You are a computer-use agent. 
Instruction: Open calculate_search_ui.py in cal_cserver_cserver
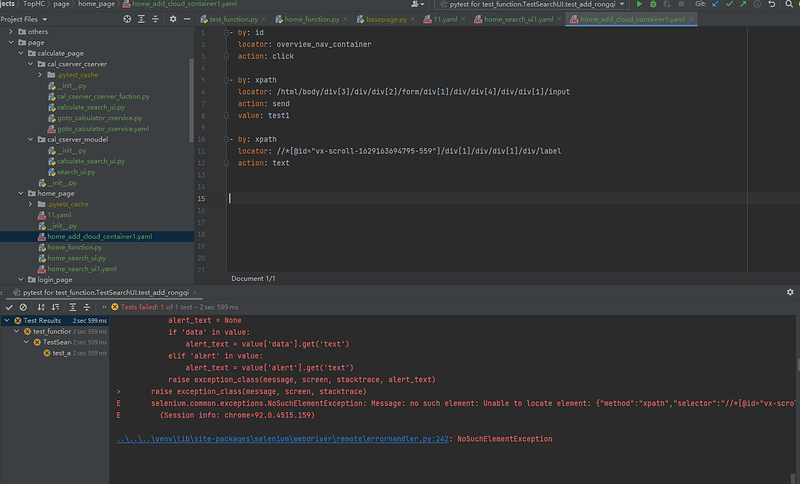pos(91,107)
